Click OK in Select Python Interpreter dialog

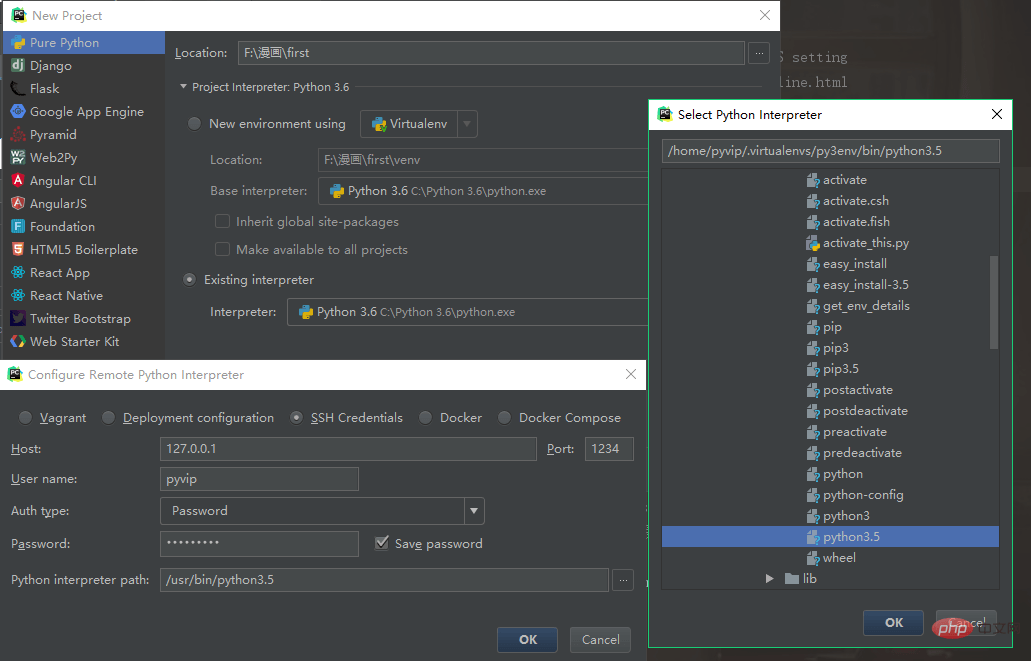coord(894,622)
